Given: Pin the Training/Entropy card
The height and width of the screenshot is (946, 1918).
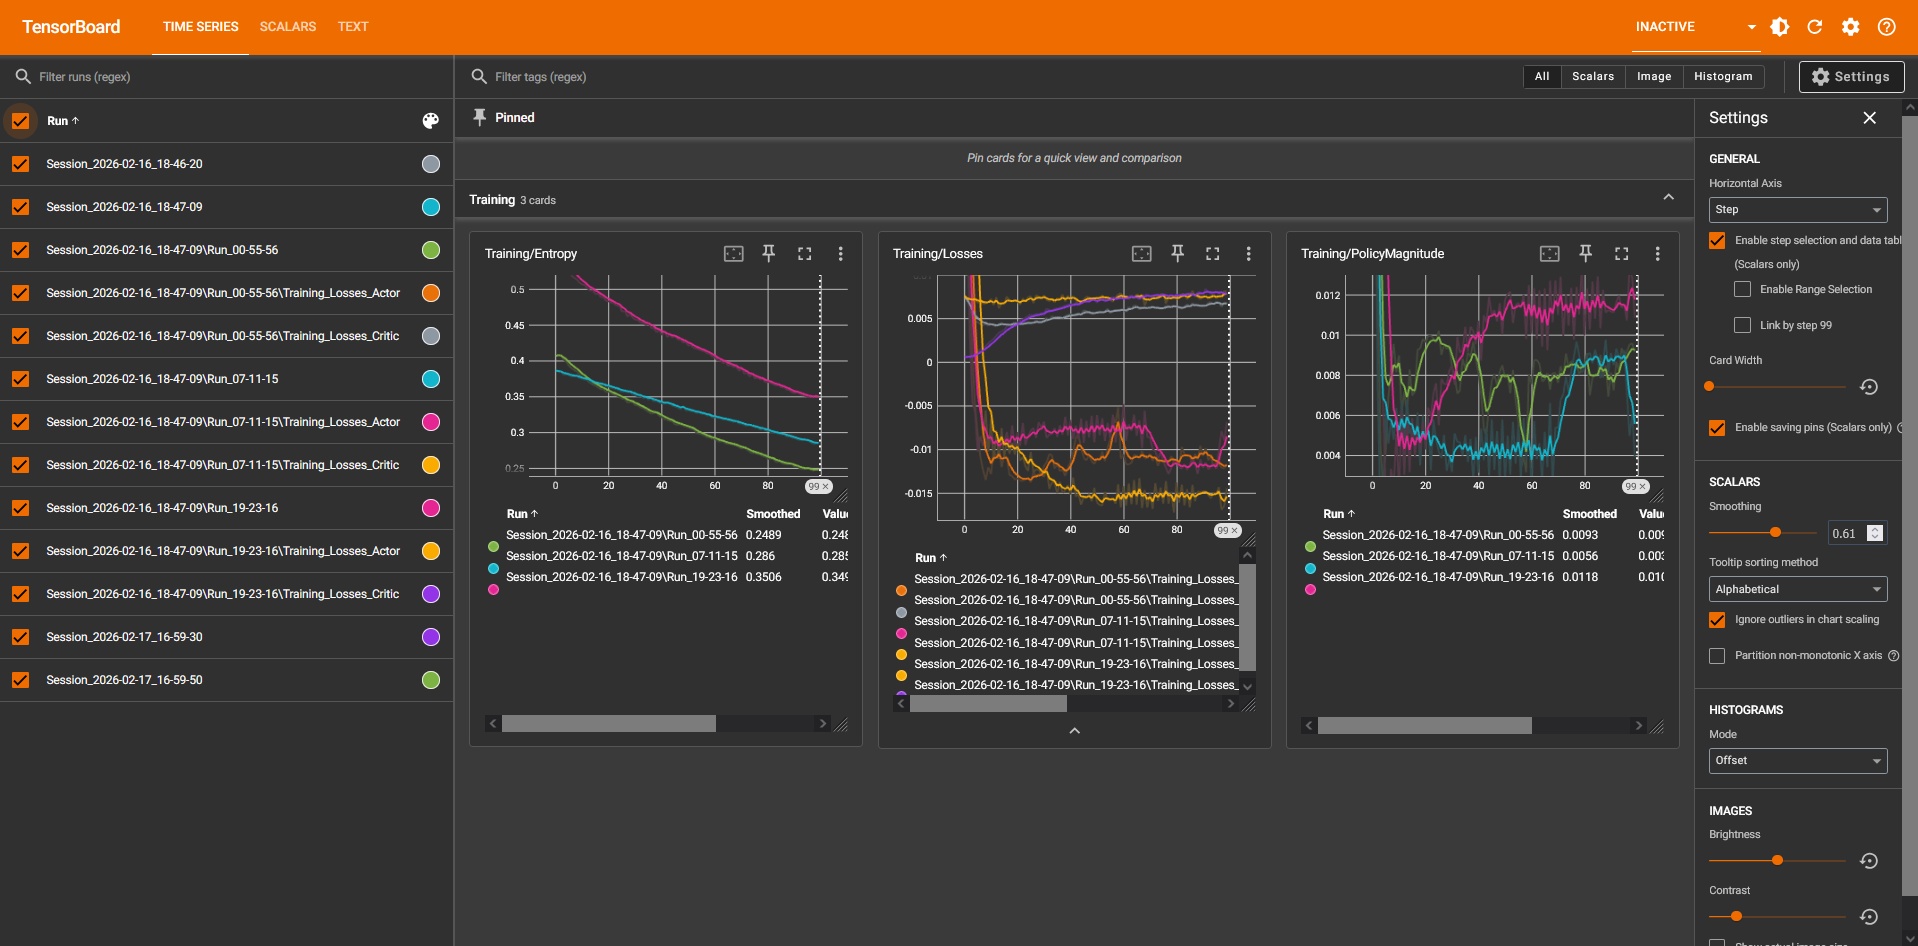Looking at the screenshot, I should (x=768, y=254).
